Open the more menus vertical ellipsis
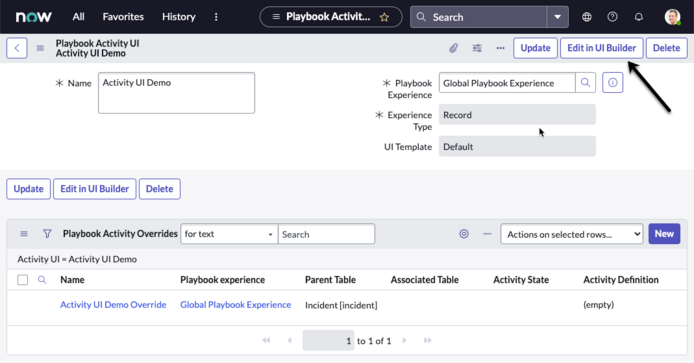This screenshot has width=694, height=363. click(x=216, y=17)
